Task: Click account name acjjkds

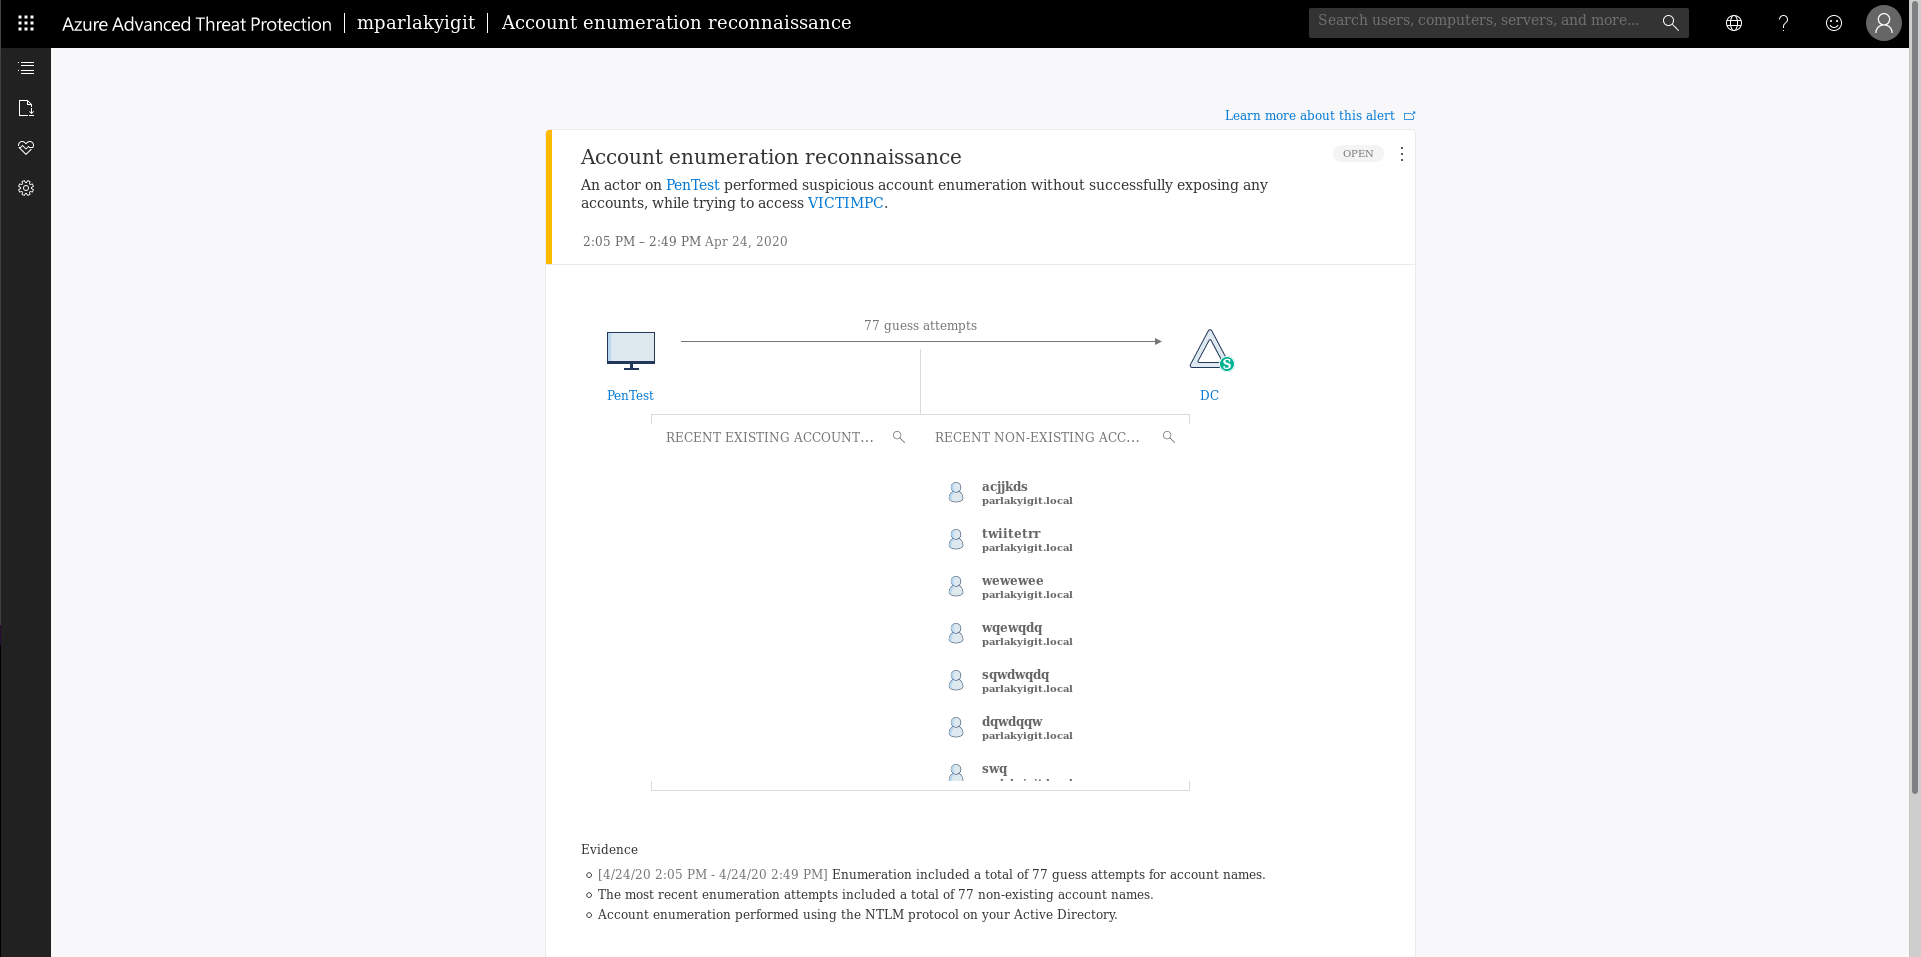Action: (x=1004, y=487)
